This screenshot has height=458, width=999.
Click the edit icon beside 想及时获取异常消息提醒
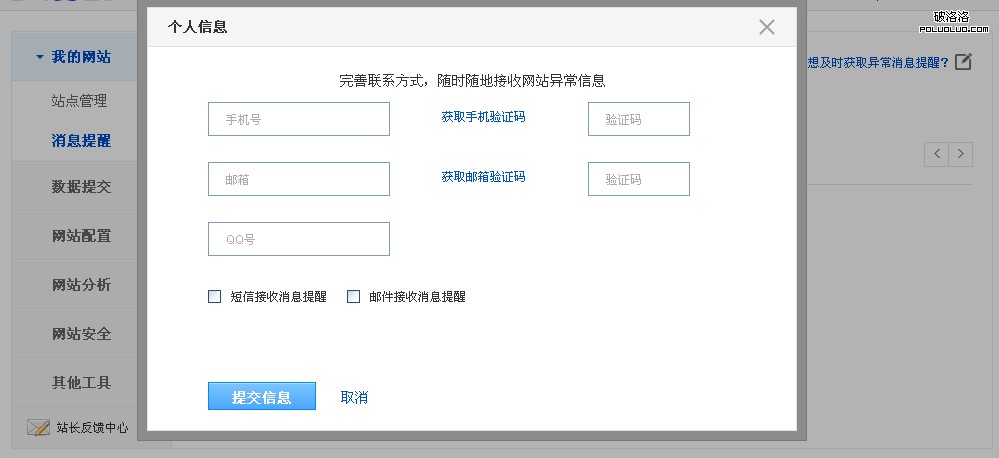click(x=963, y=62)
